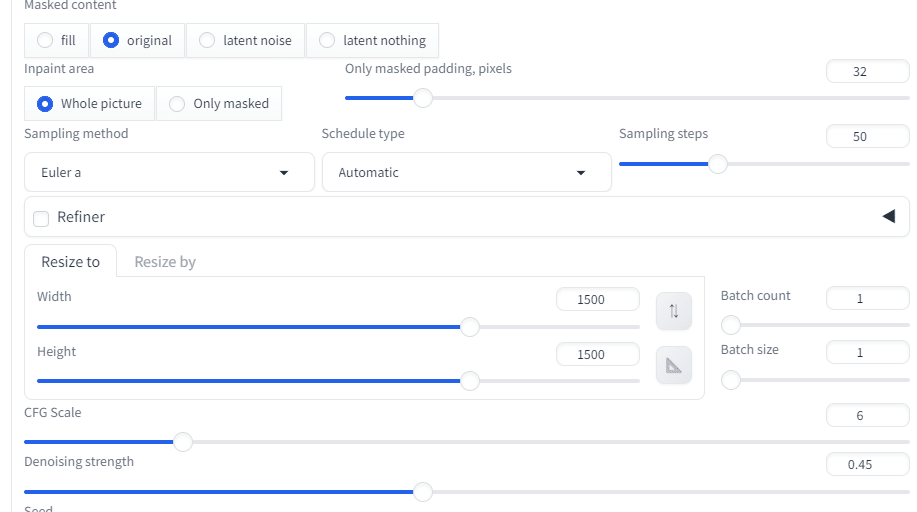Click the Batch count number field

pyautogui.click(x=867, y=298)
